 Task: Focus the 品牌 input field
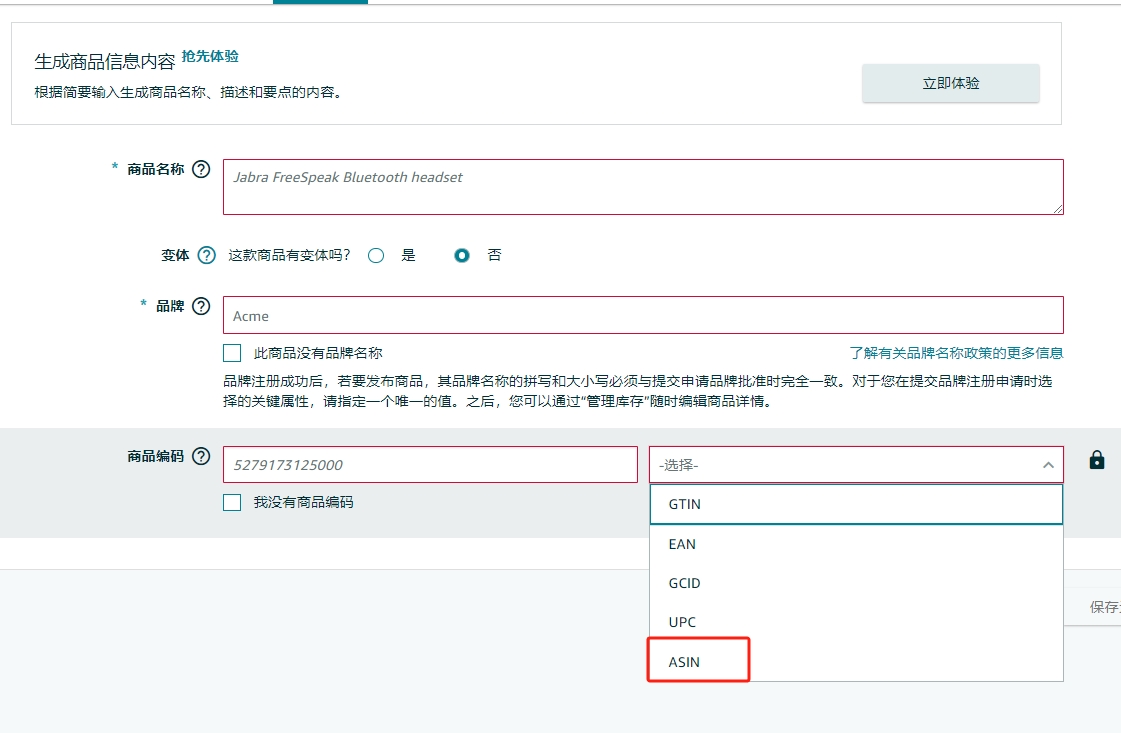click(x=642, y=315)
